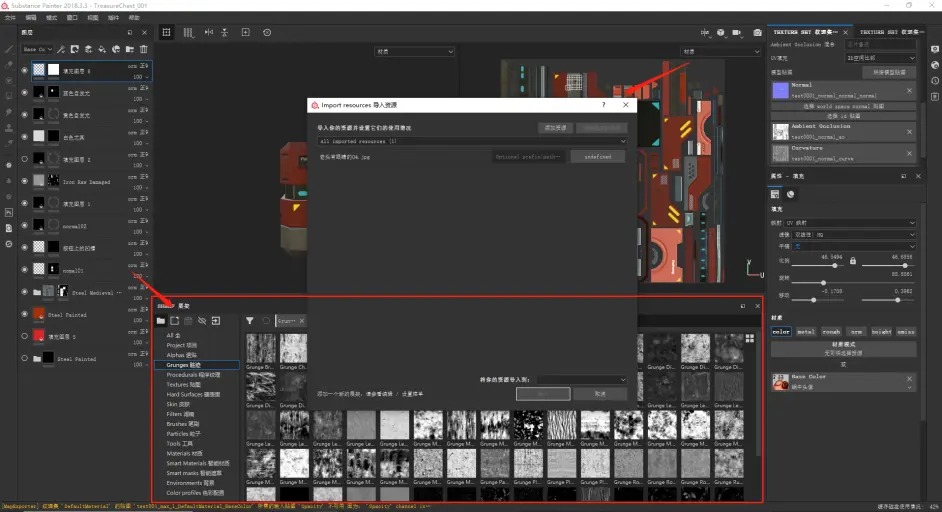Image resolution: width=942 pixels, height=512 pixels.
Task: Select Smart Materials category in shelf
Action: tap(198, 463)
